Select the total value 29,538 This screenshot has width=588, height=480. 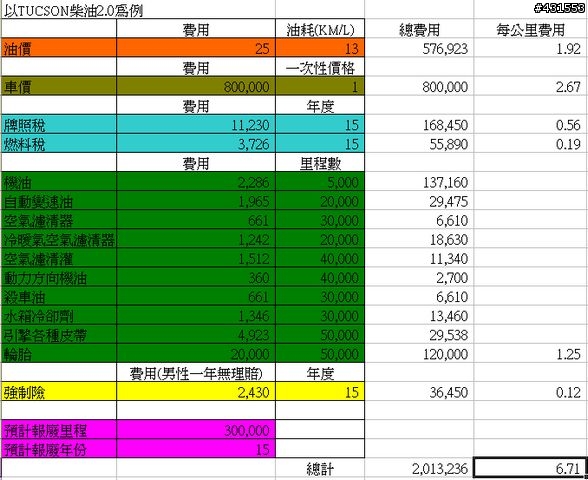[x=419, y=335]
